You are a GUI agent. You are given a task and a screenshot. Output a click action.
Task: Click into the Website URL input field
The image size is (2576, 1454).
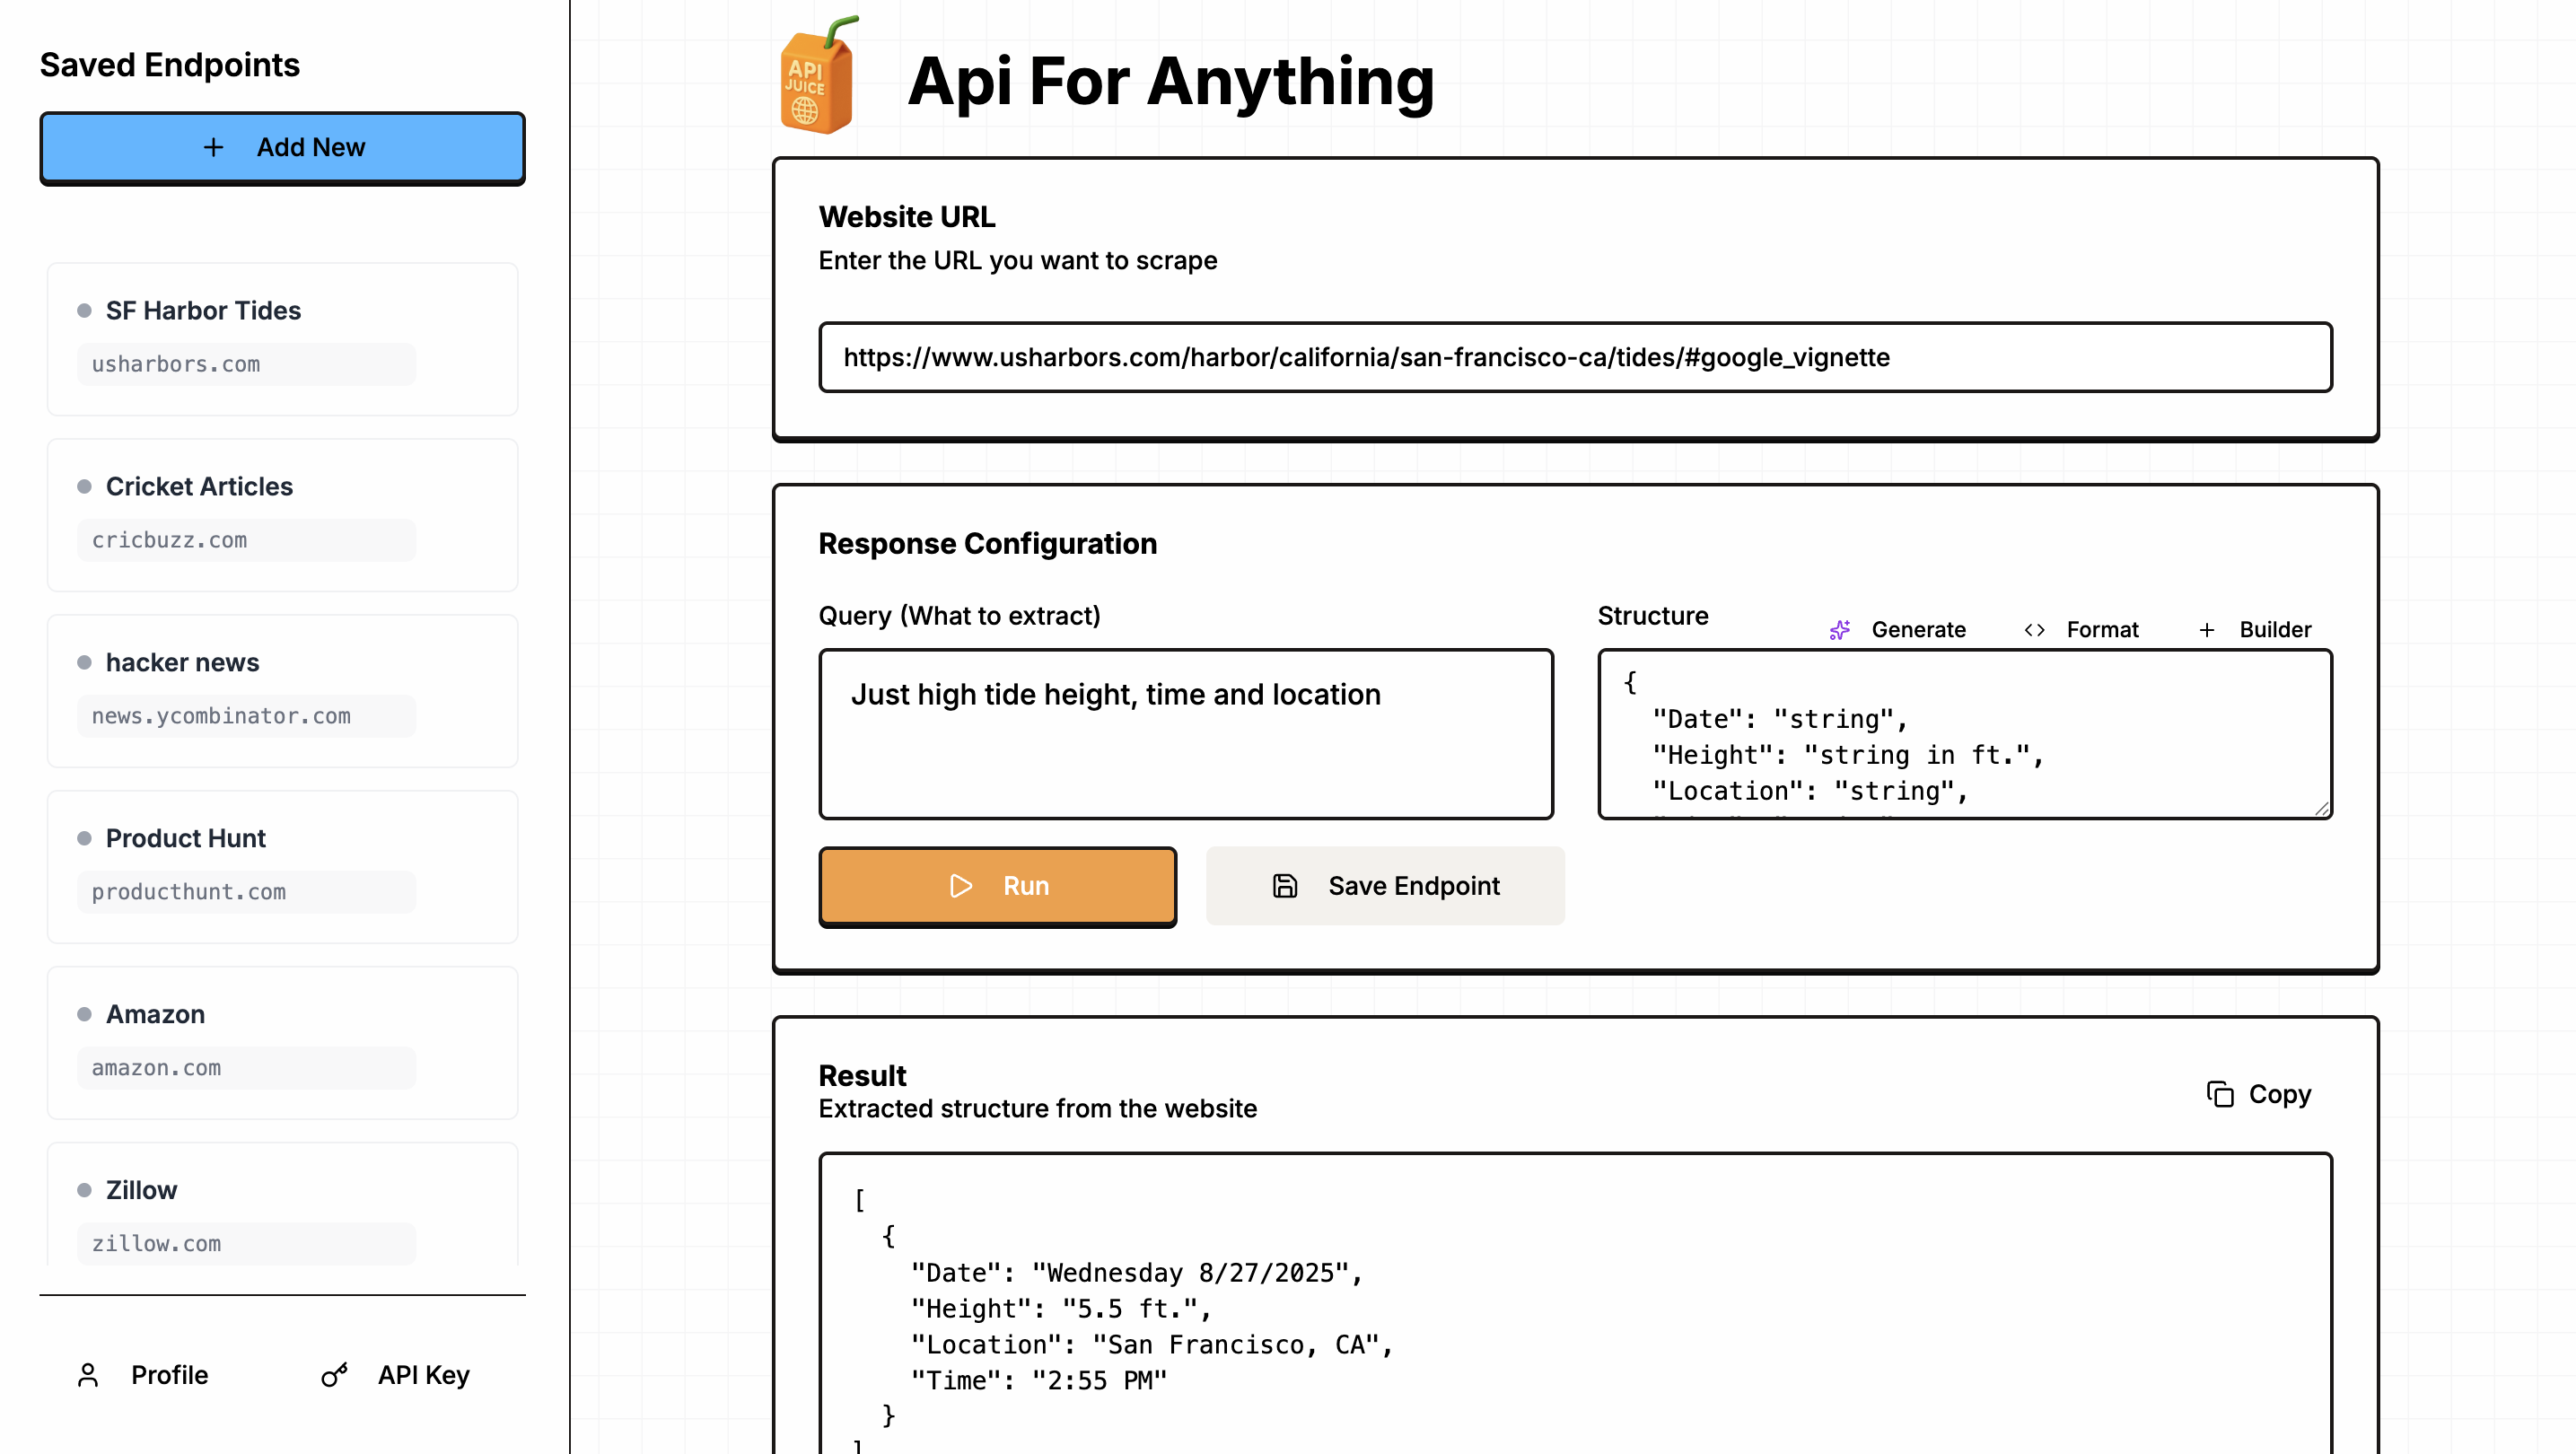tap(1574, 357)
